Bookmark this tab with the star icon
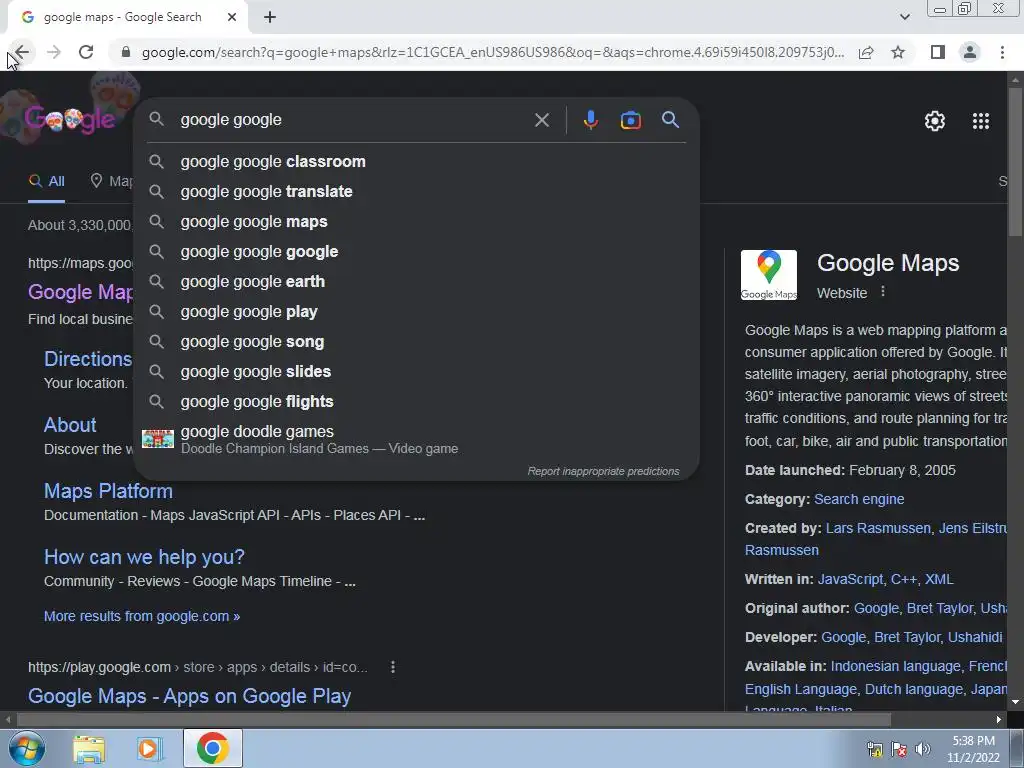This screenshot has height=768, width=1024. tap(898, 52)
